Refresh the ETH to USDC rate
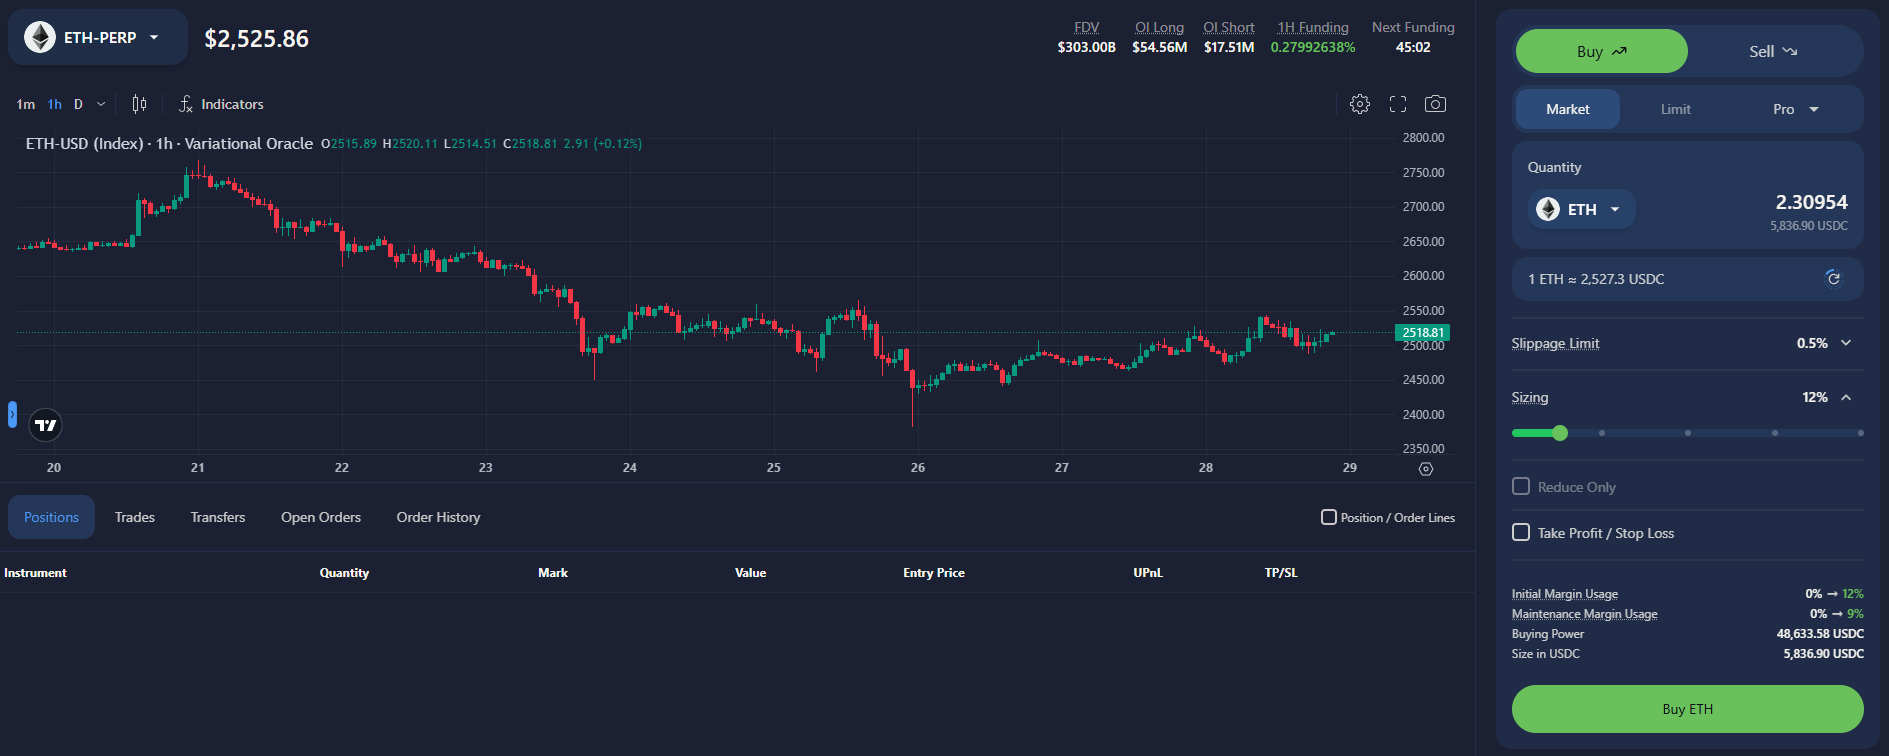 [x=1833, y=278]
